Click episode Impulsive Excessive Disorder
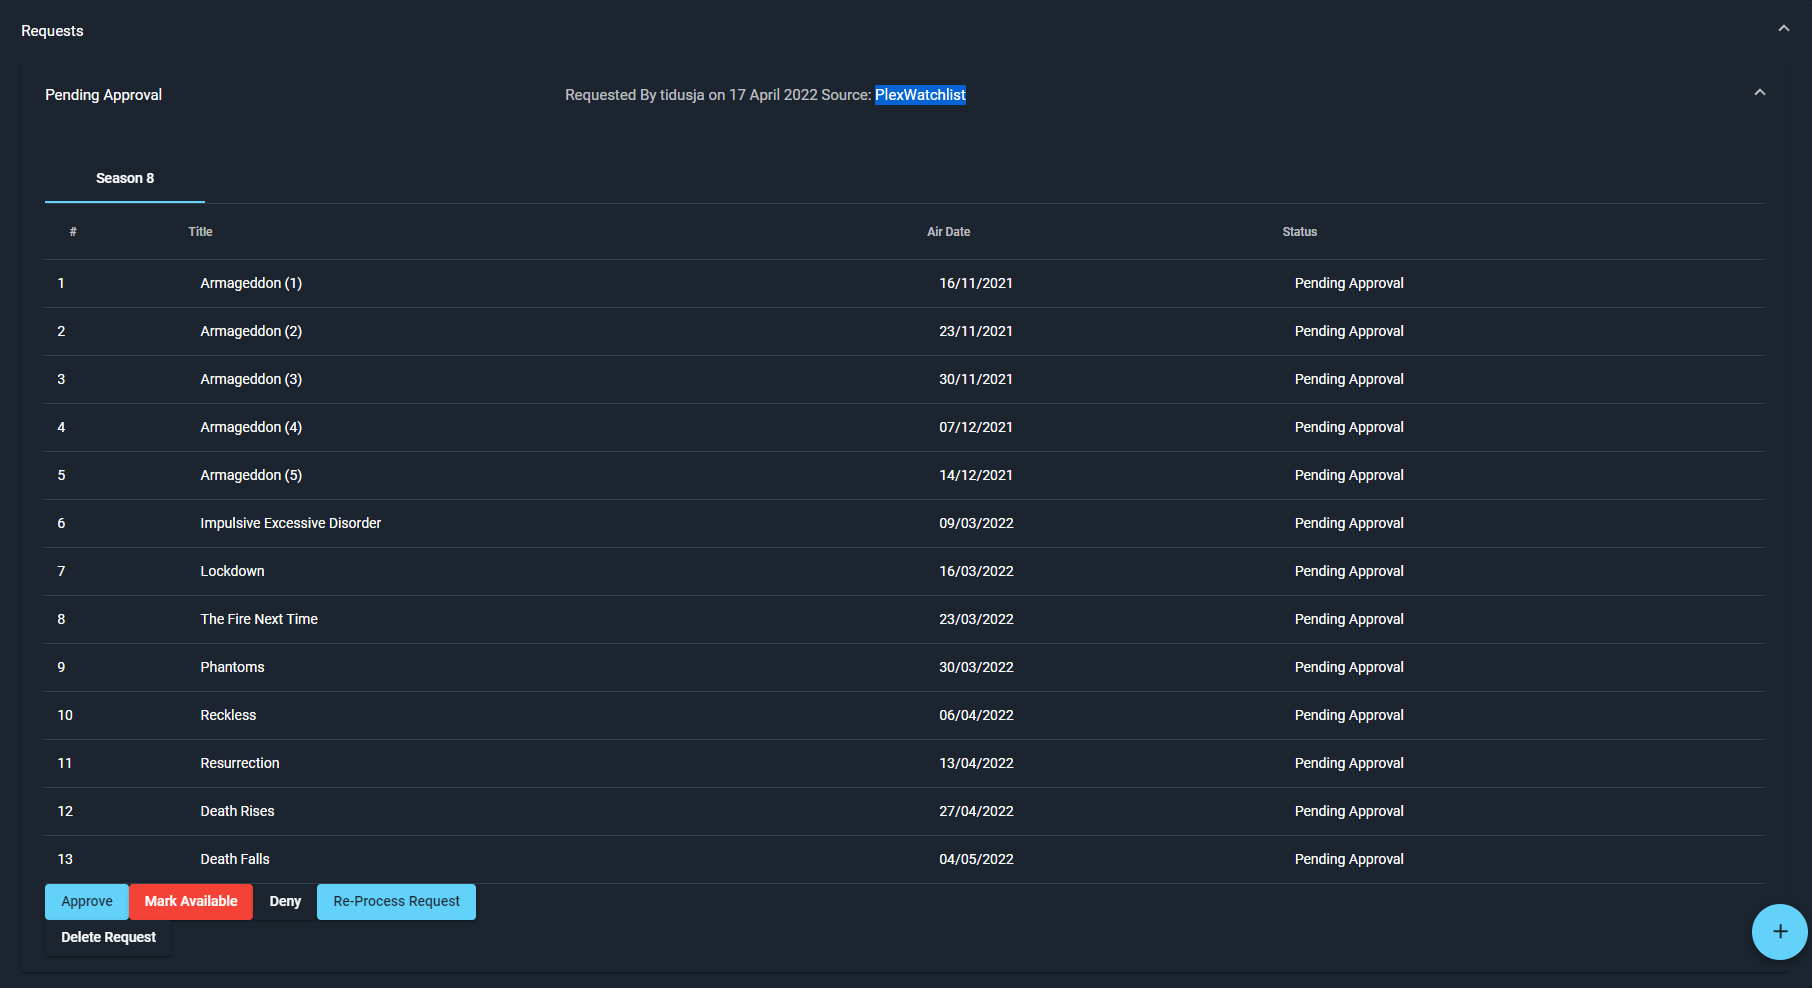This screenshot has height=988, width=1812. 290,523
